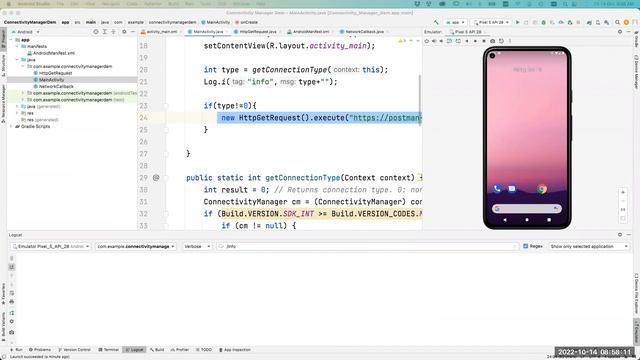The height and width of the screenshot is (360, 640).
Task: Toggle scroll to end in Logcat sidebar
Action: tap(11, 267)
